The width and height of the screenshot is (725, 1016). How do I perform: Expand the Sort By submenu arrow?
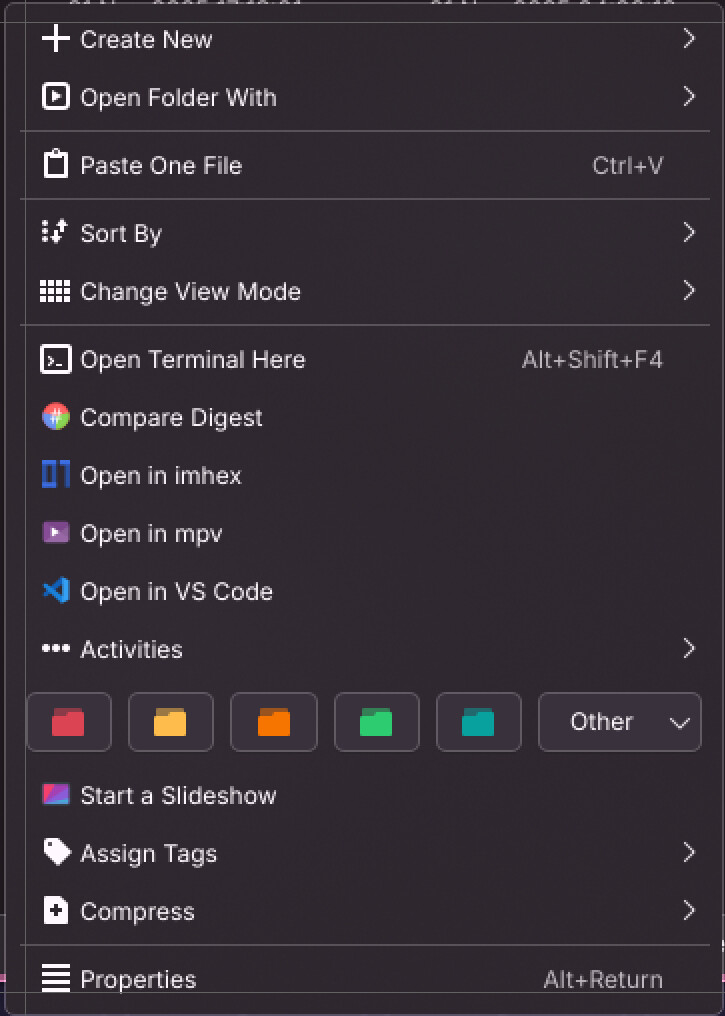pyautogui.click(x=688, y=233)
